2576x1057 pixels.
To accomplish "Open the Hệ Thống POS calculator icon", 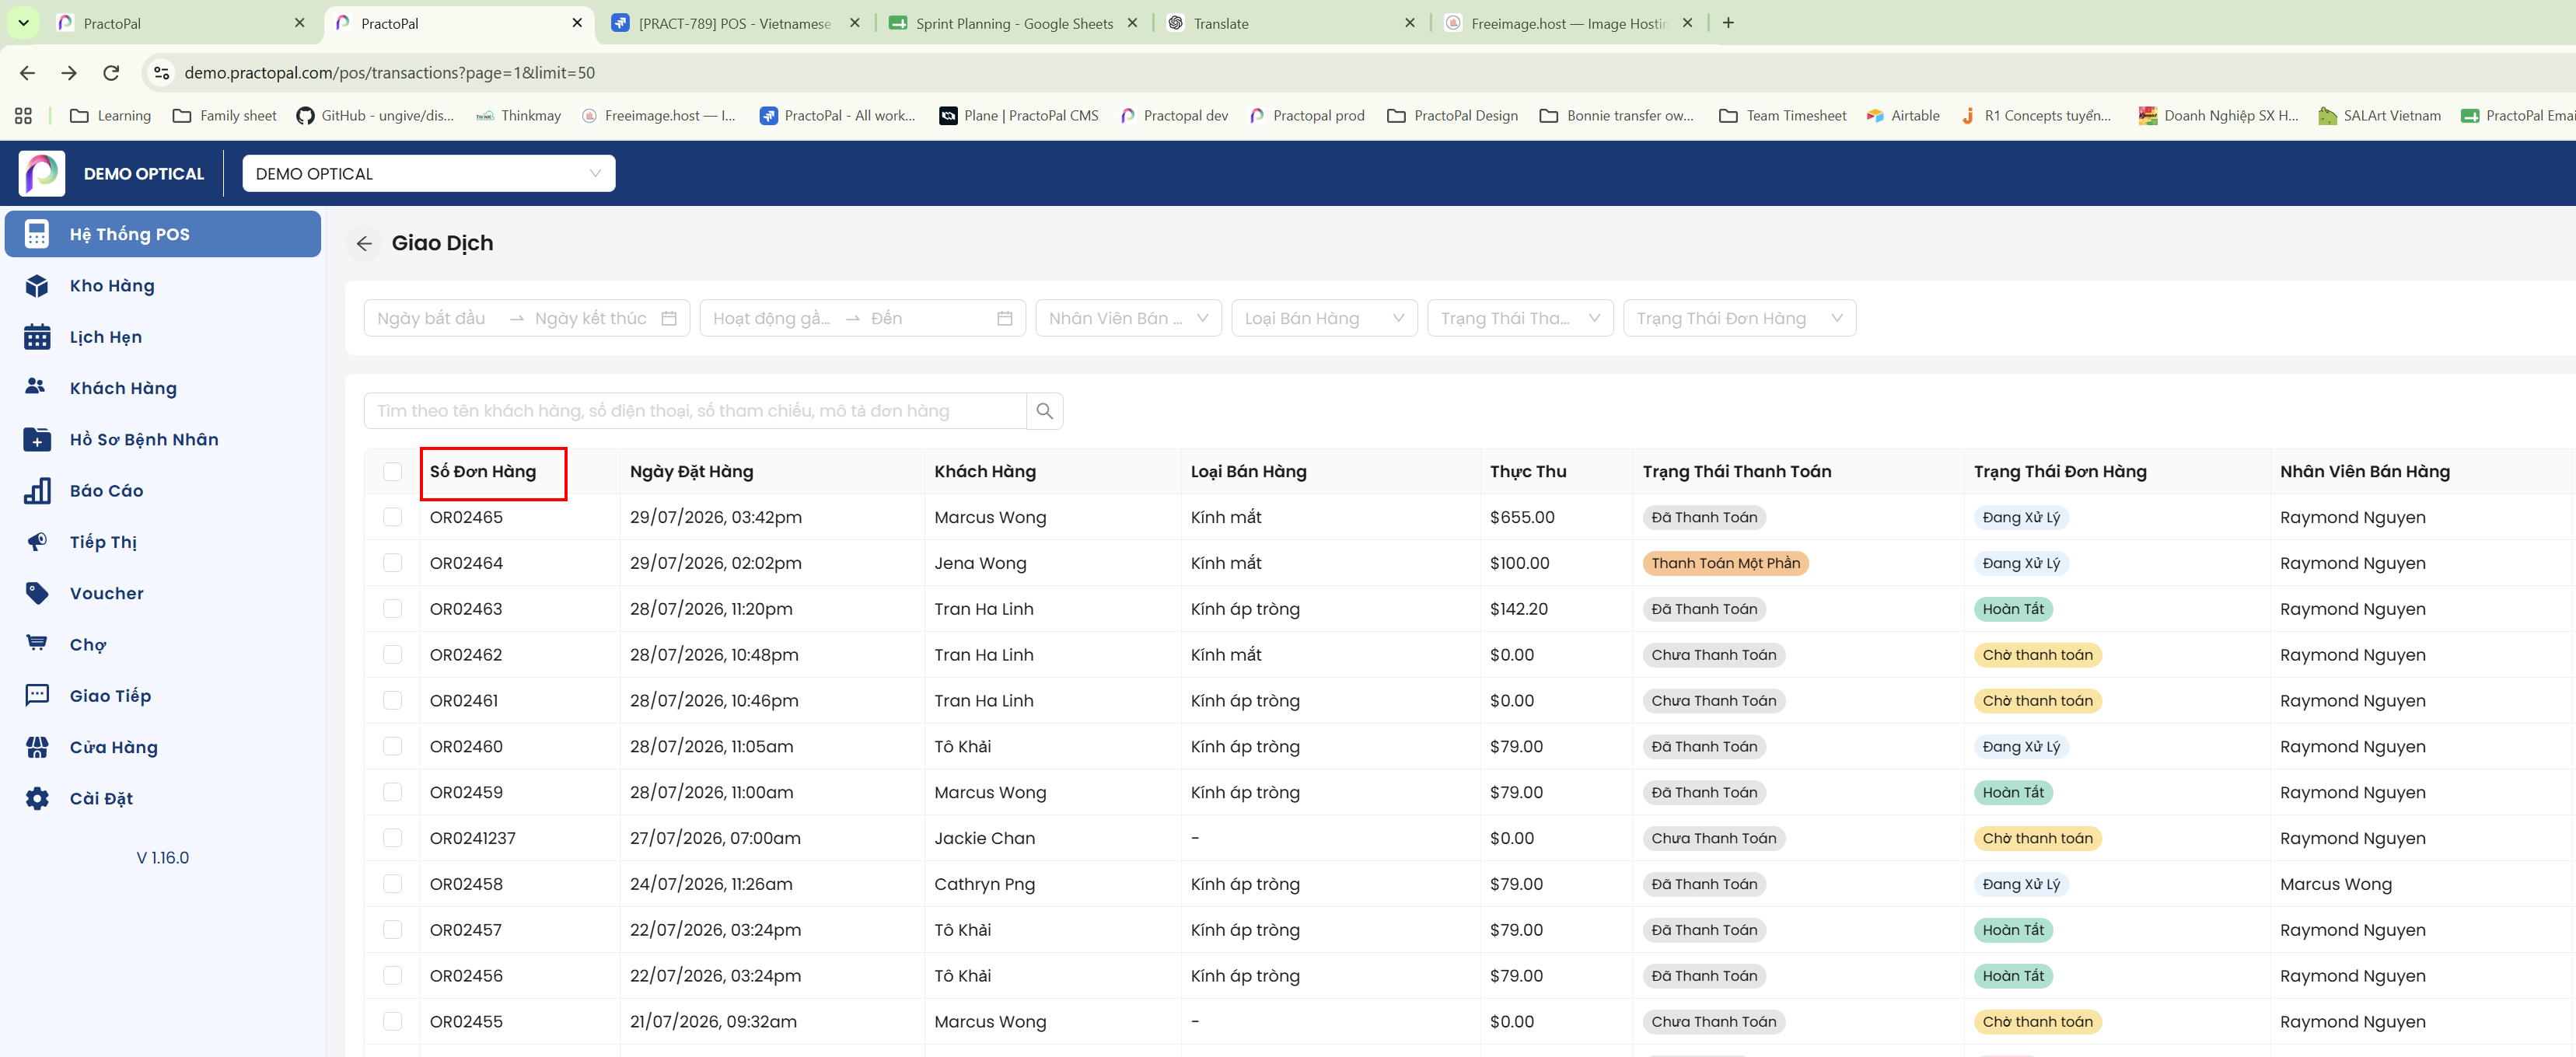I will tap(37, 234).
